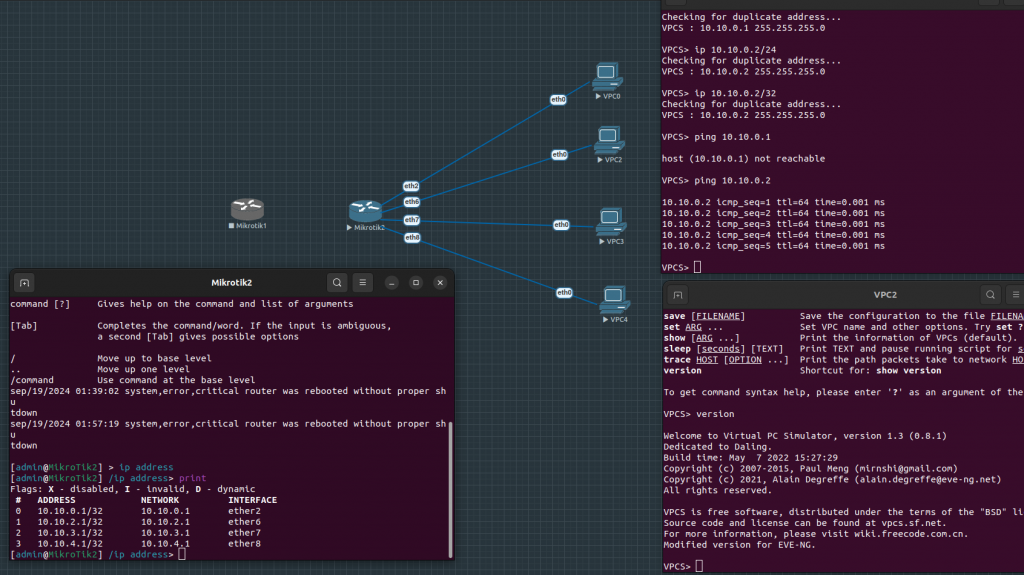The width and height of the screenshot is (1024, 575).
Task: Click the upper terminal VPCS prompt
Action: [x=681, y=267]
